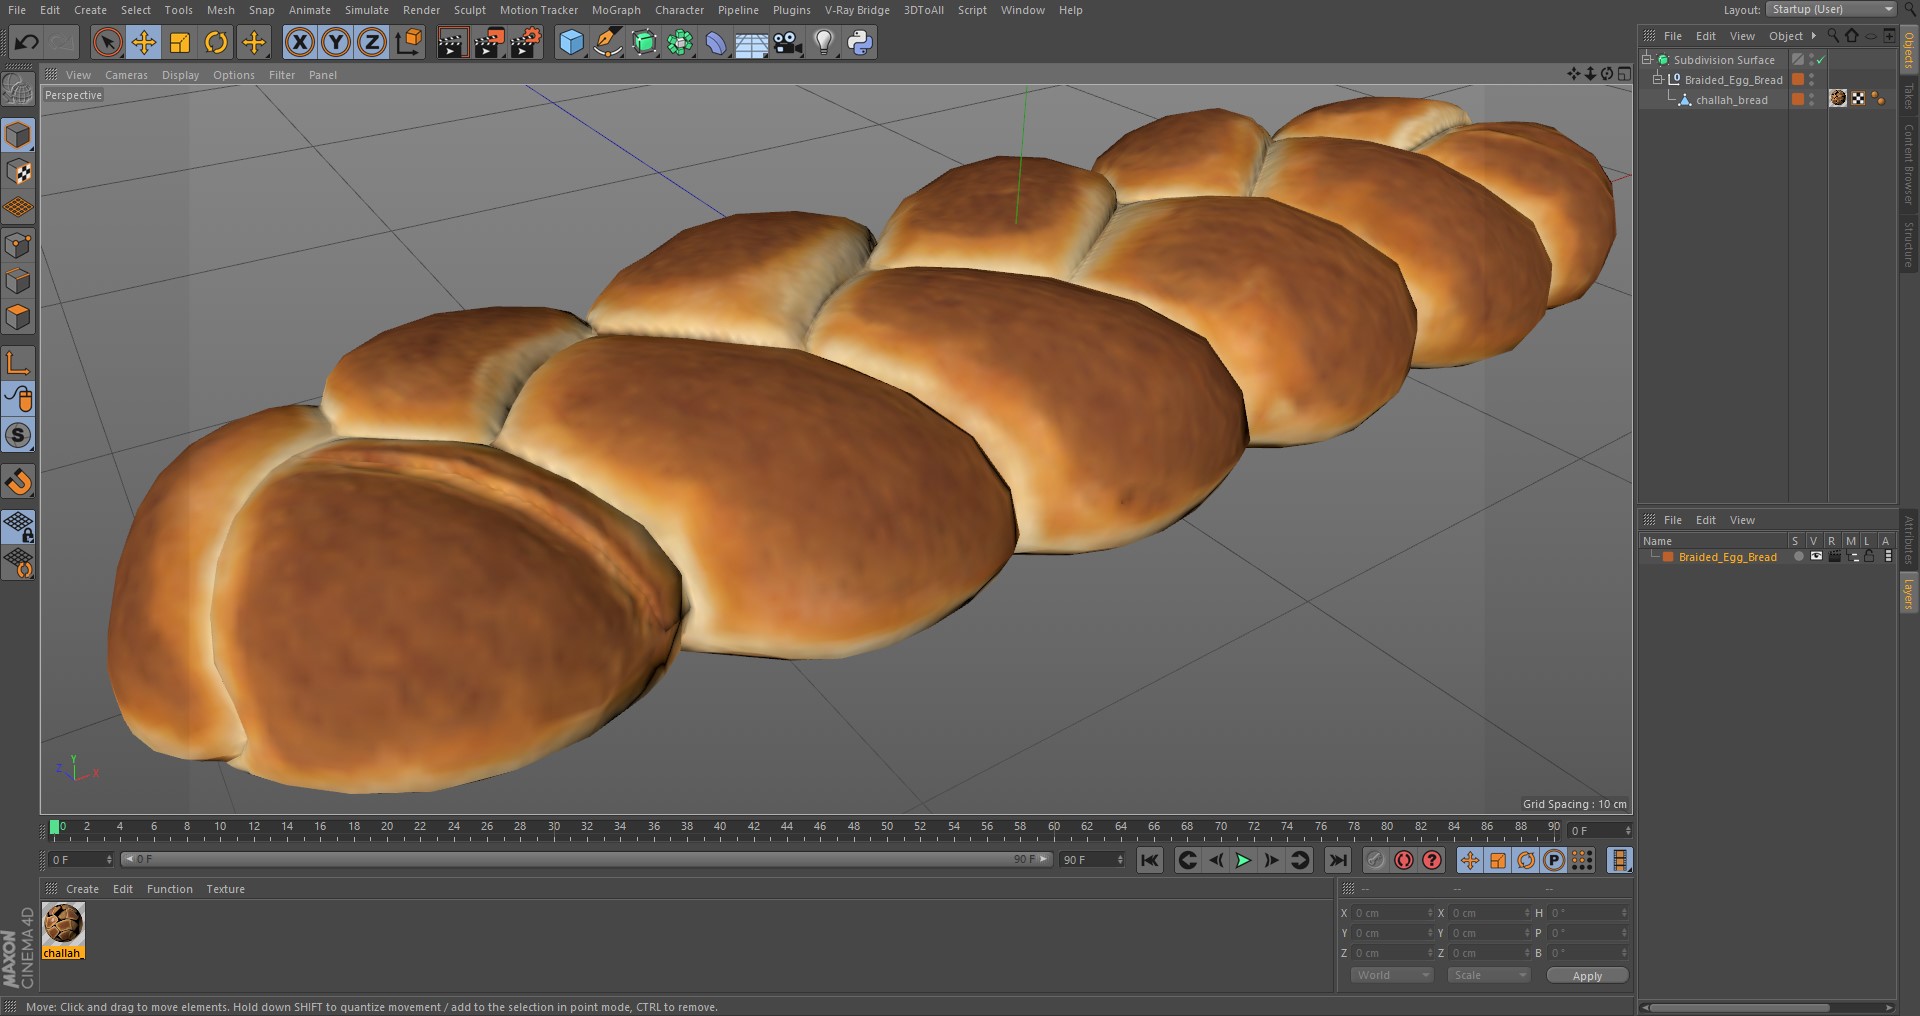Open the MoGraph menu
The height and width of the screenshot is (1016, 1920).
click(x=616, y=10)
